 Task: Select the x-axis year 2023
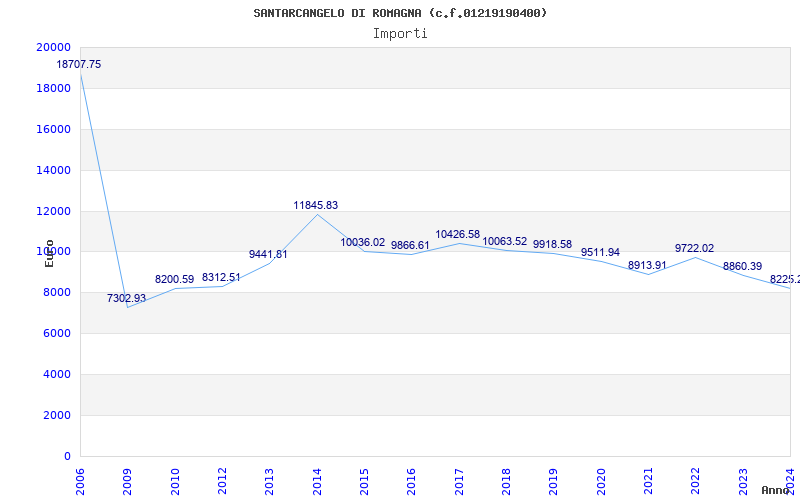pos(743,481)
